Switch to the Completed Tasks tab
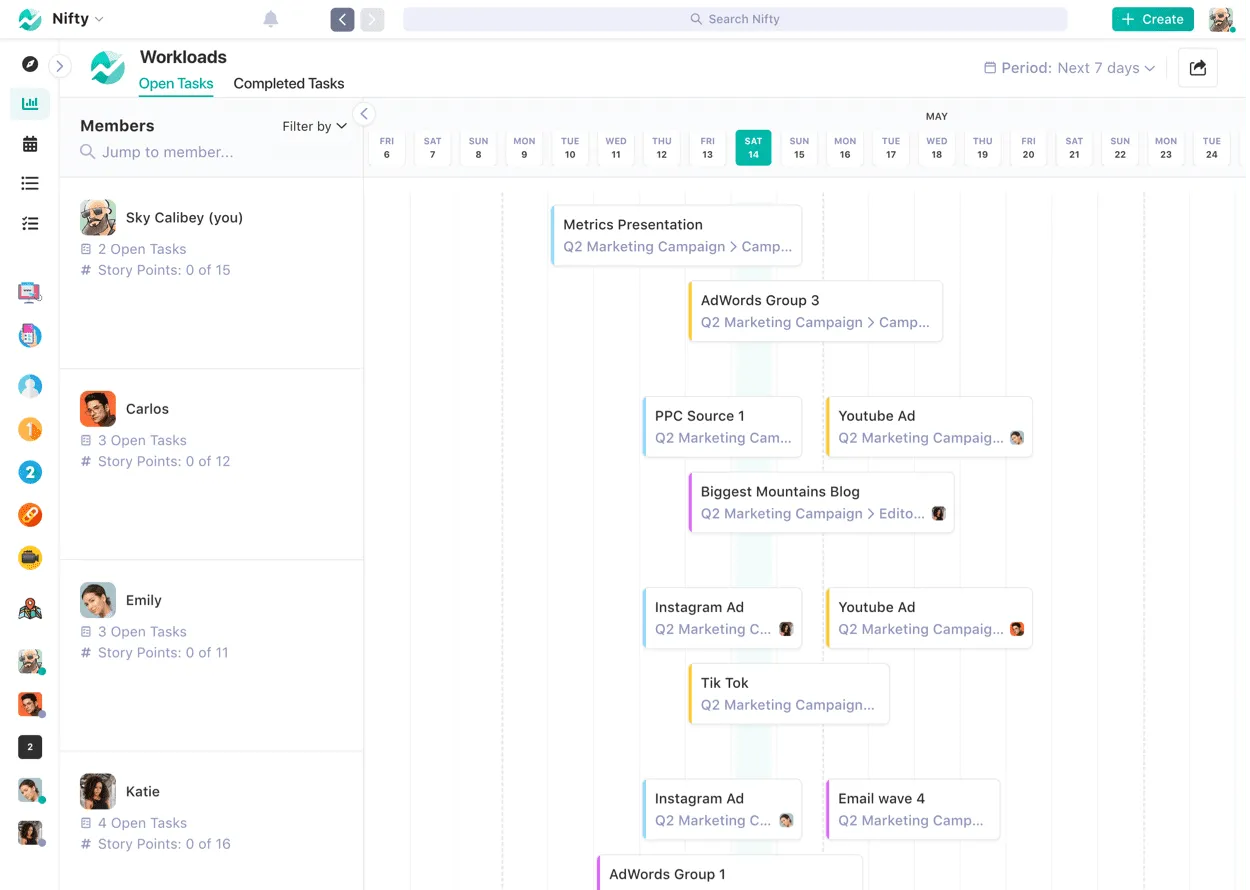1250x890 pixels. pyautogui.click(x=289, y=83)
